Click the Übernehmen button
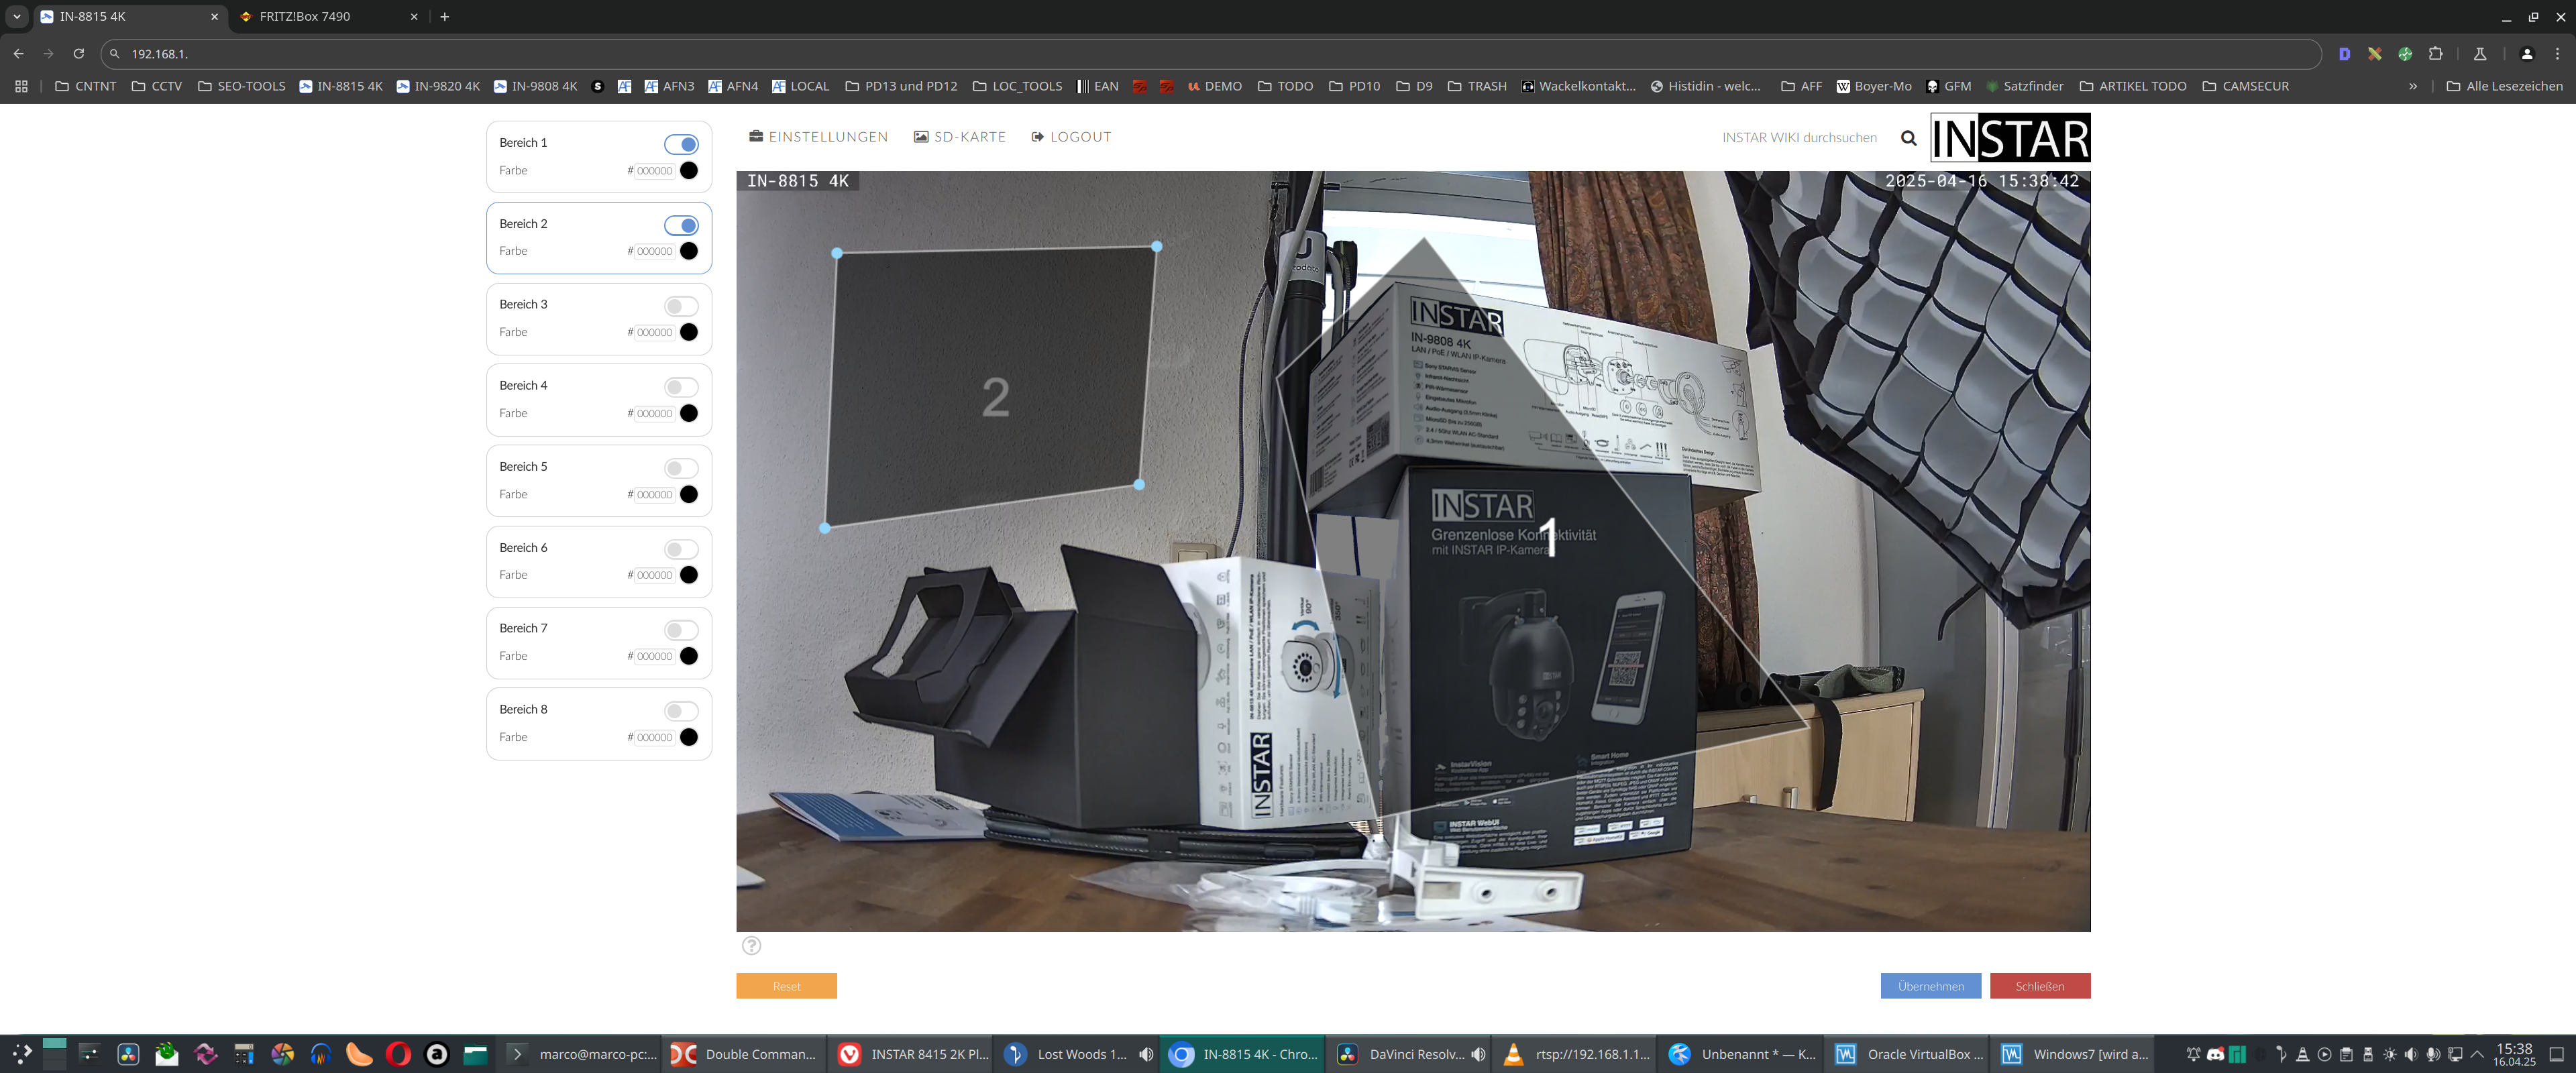Image resolution: width=2576 pixels, height=1073 pixels. click(1930, 986)
